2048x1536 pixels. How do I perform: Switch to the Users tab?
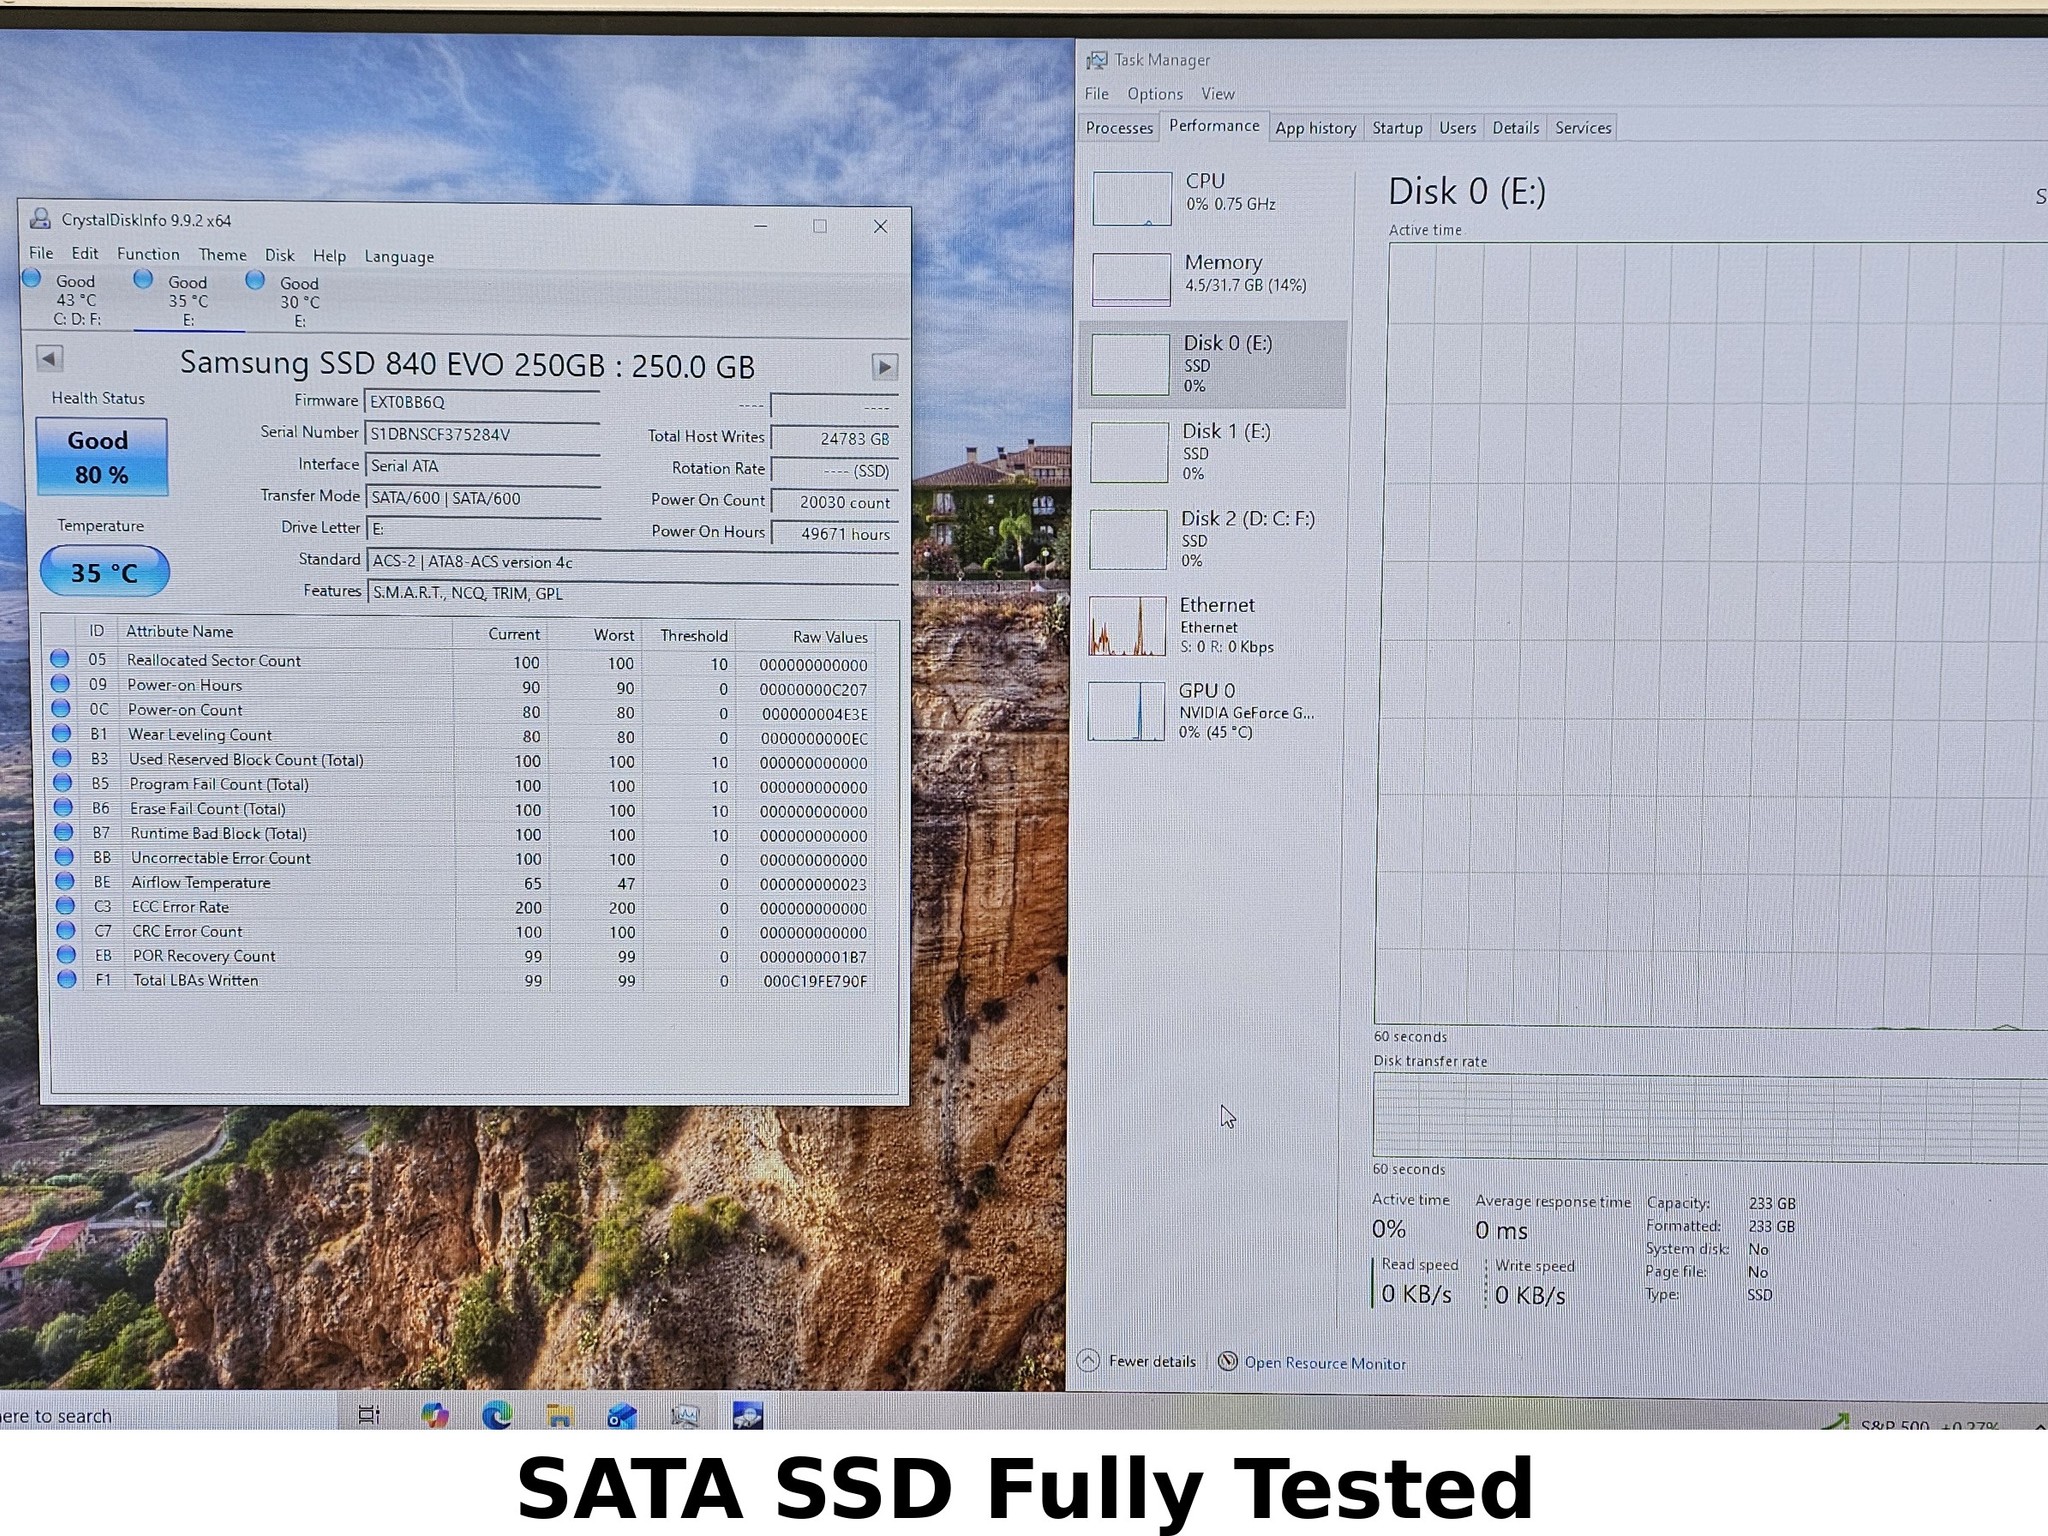pyautogui.click(x=1457, y=128)
